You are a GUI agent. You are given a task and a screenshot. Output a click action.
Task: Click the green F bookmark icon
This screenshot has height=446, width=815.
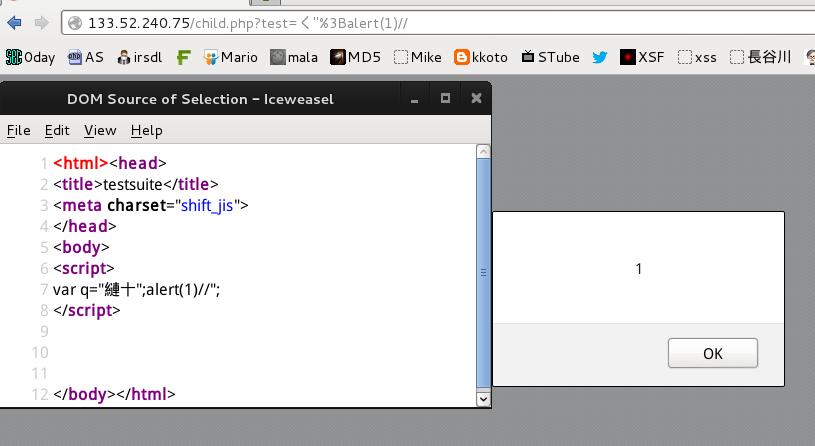183,57
